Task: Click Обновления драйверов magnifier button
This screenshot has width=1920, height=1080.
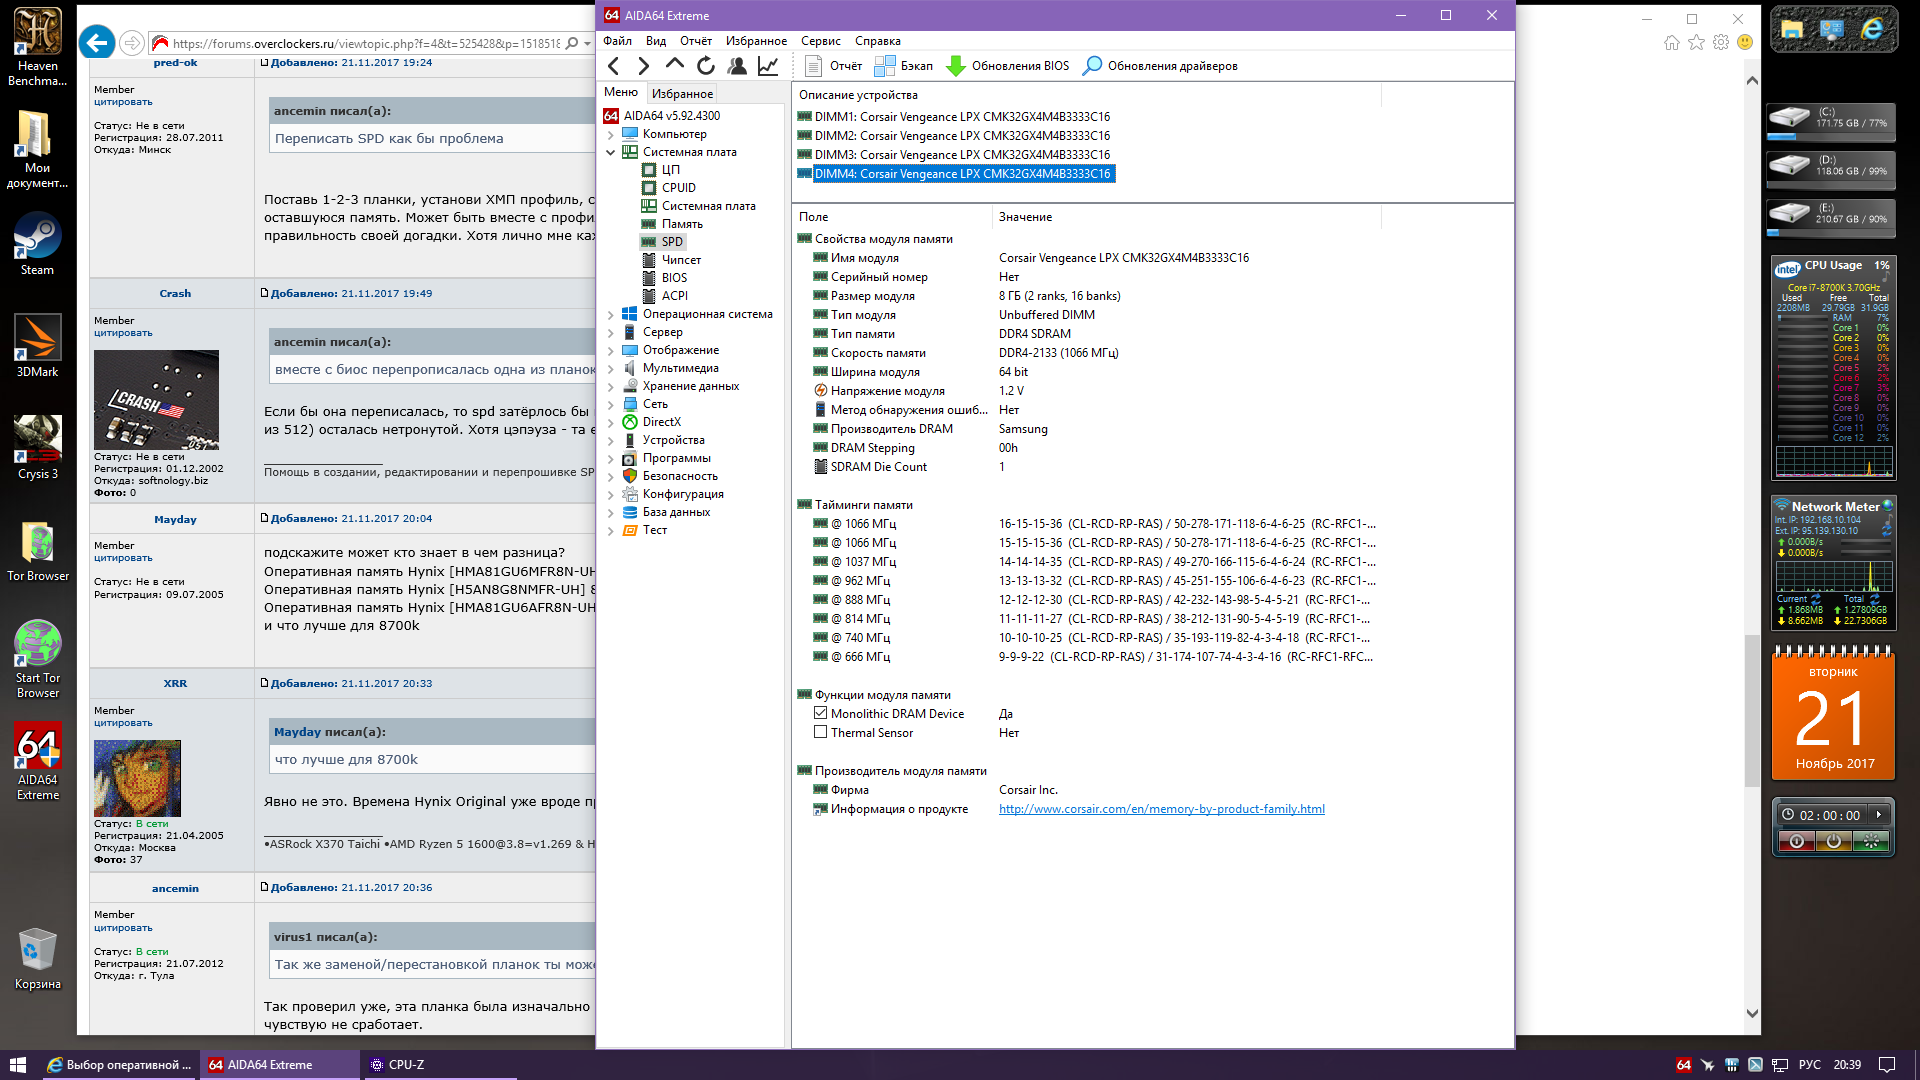Action: click(1160, 66)
